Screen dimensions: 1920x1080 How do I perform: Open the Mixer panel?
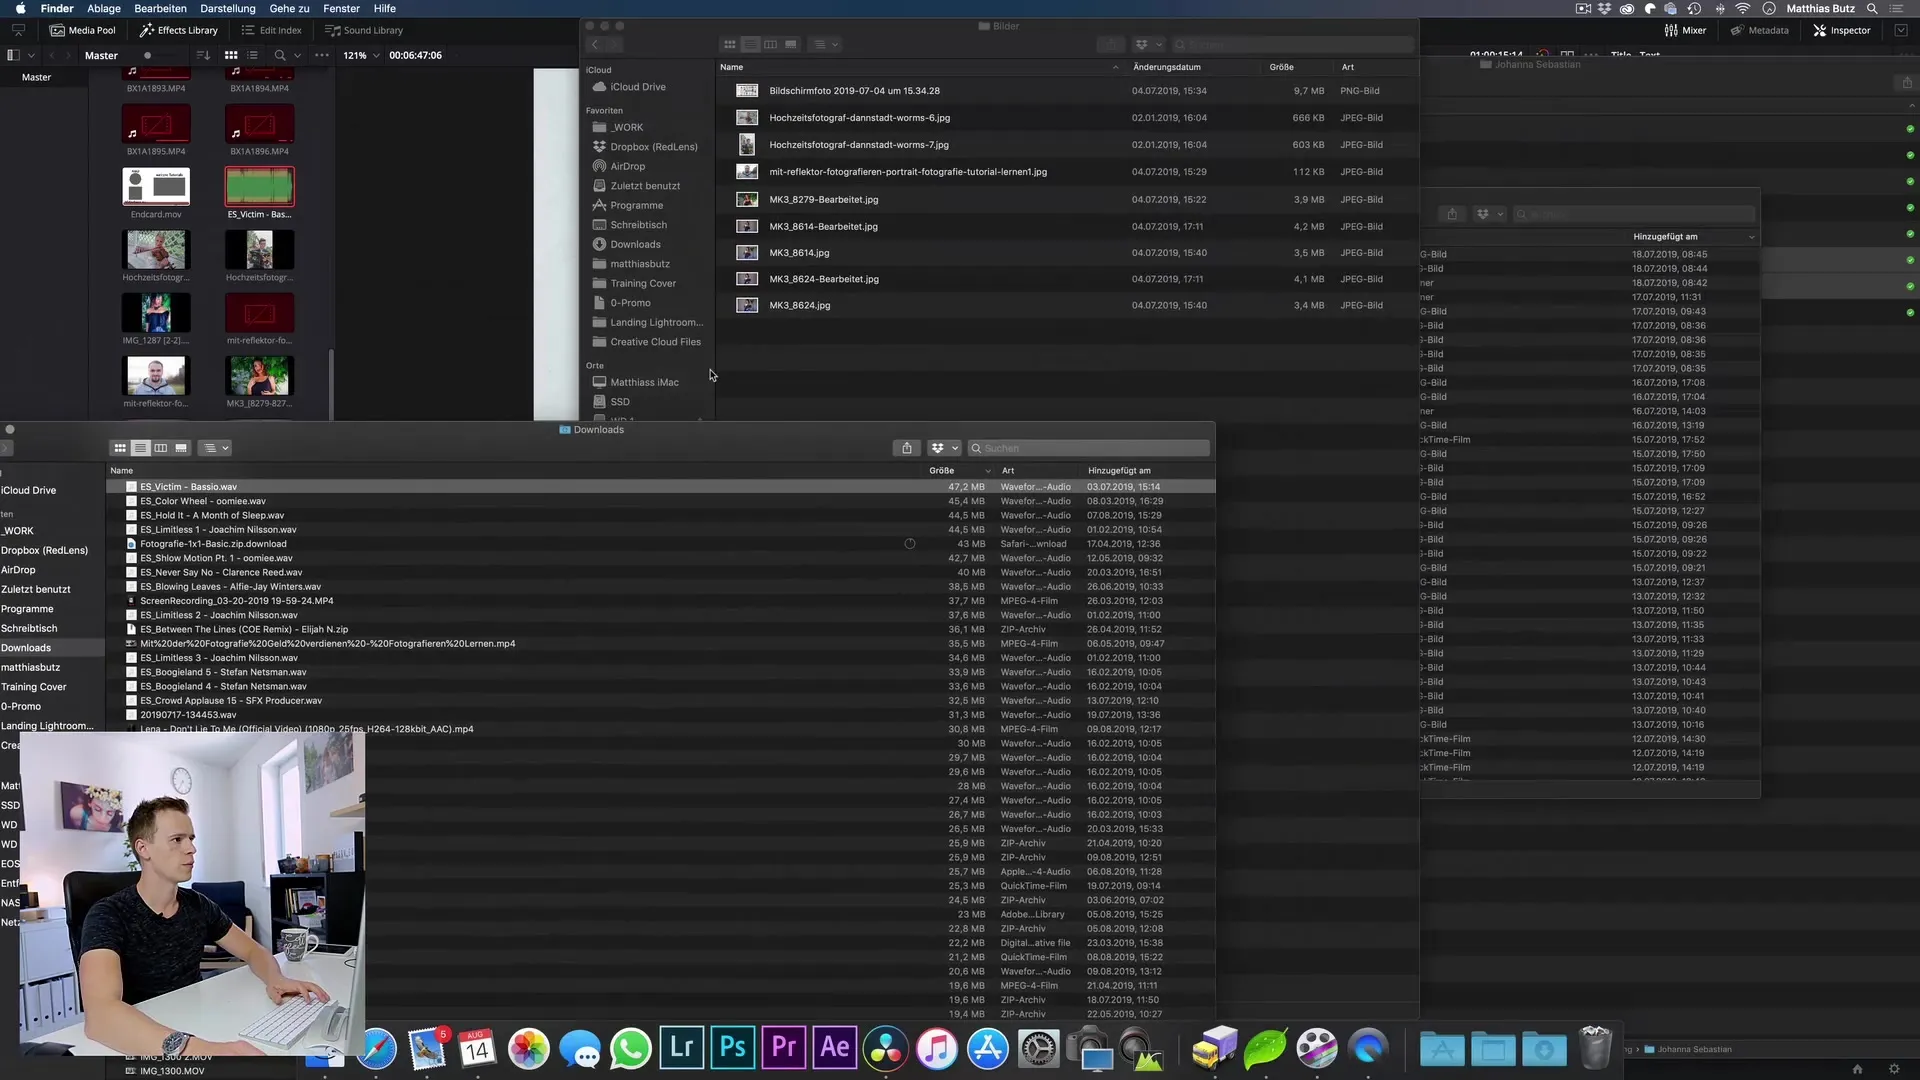(x=1685, y=30)
